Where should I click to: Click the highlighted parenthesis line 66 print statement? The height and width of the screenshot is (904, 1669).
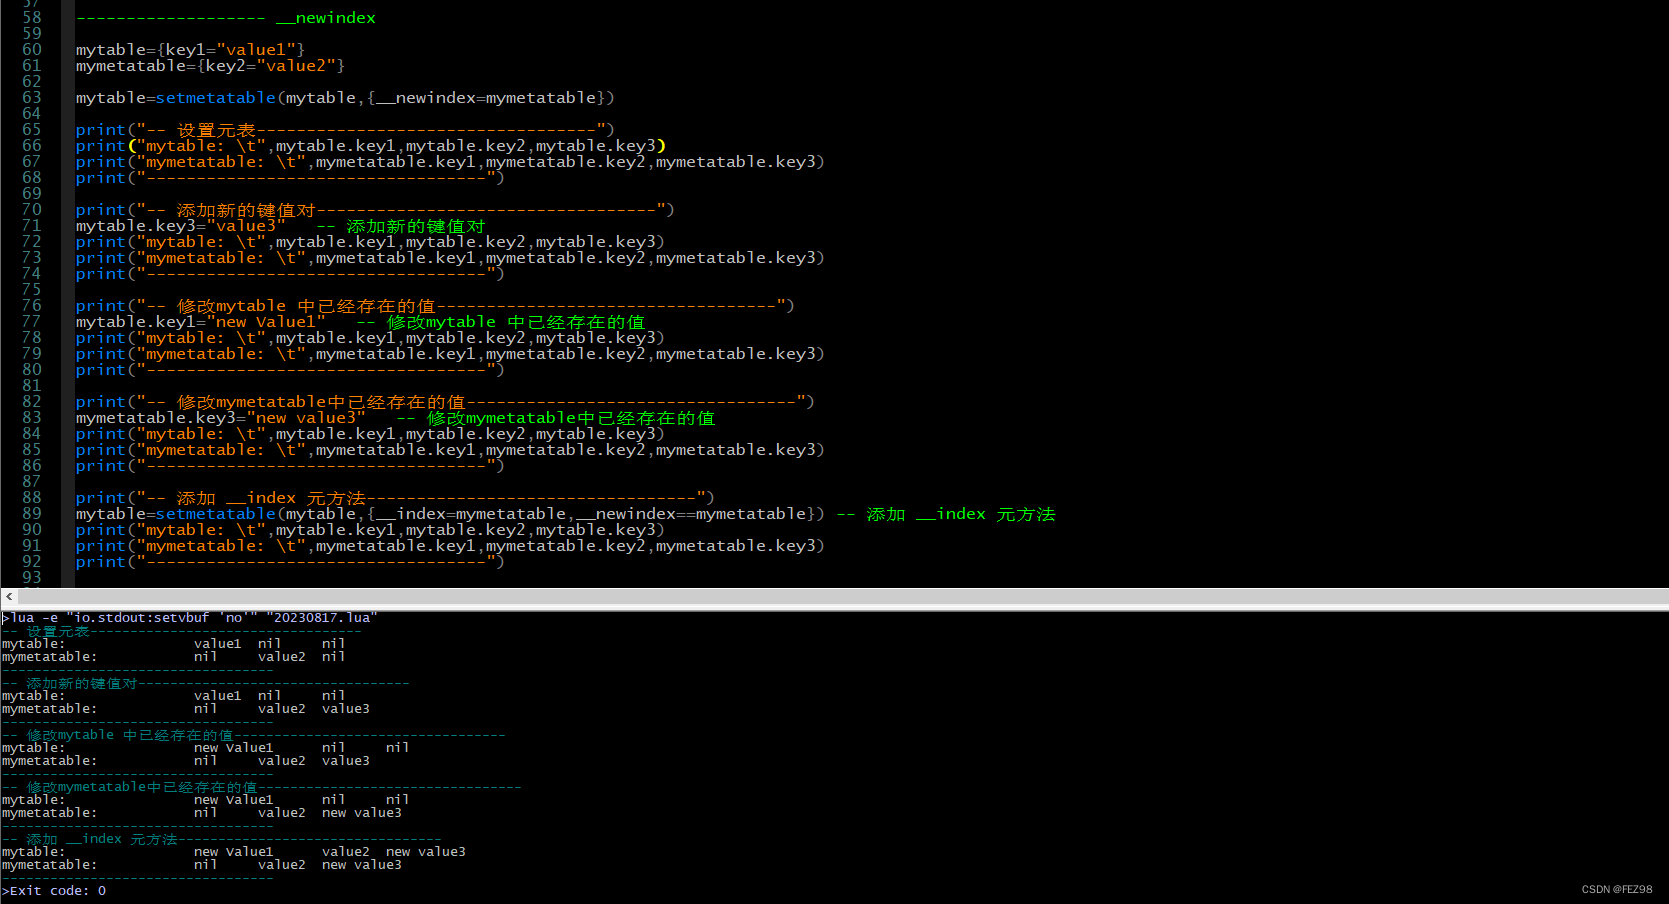pyautogui.click(x=371, y=146)
